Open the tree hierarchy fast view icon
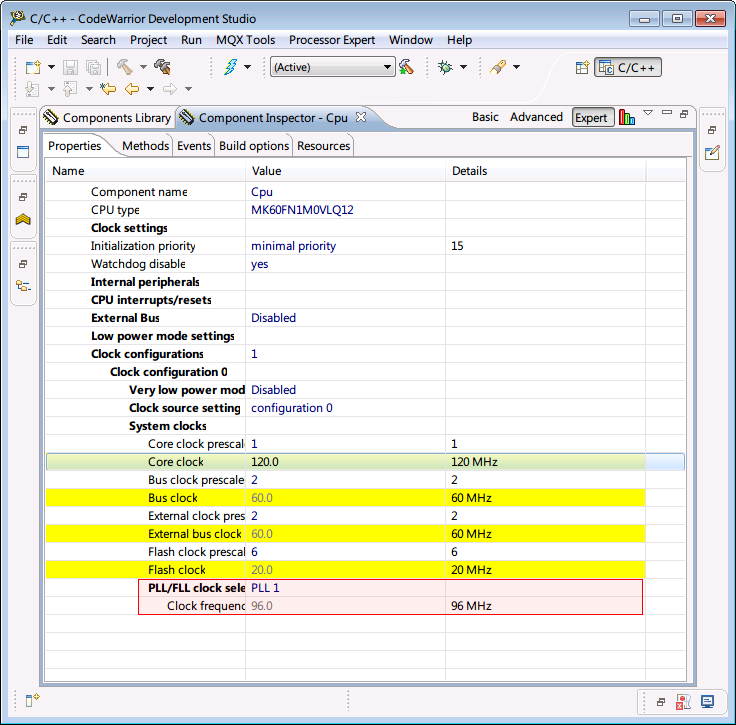Viewport: 736px width, 725px height. coord(23,286)
